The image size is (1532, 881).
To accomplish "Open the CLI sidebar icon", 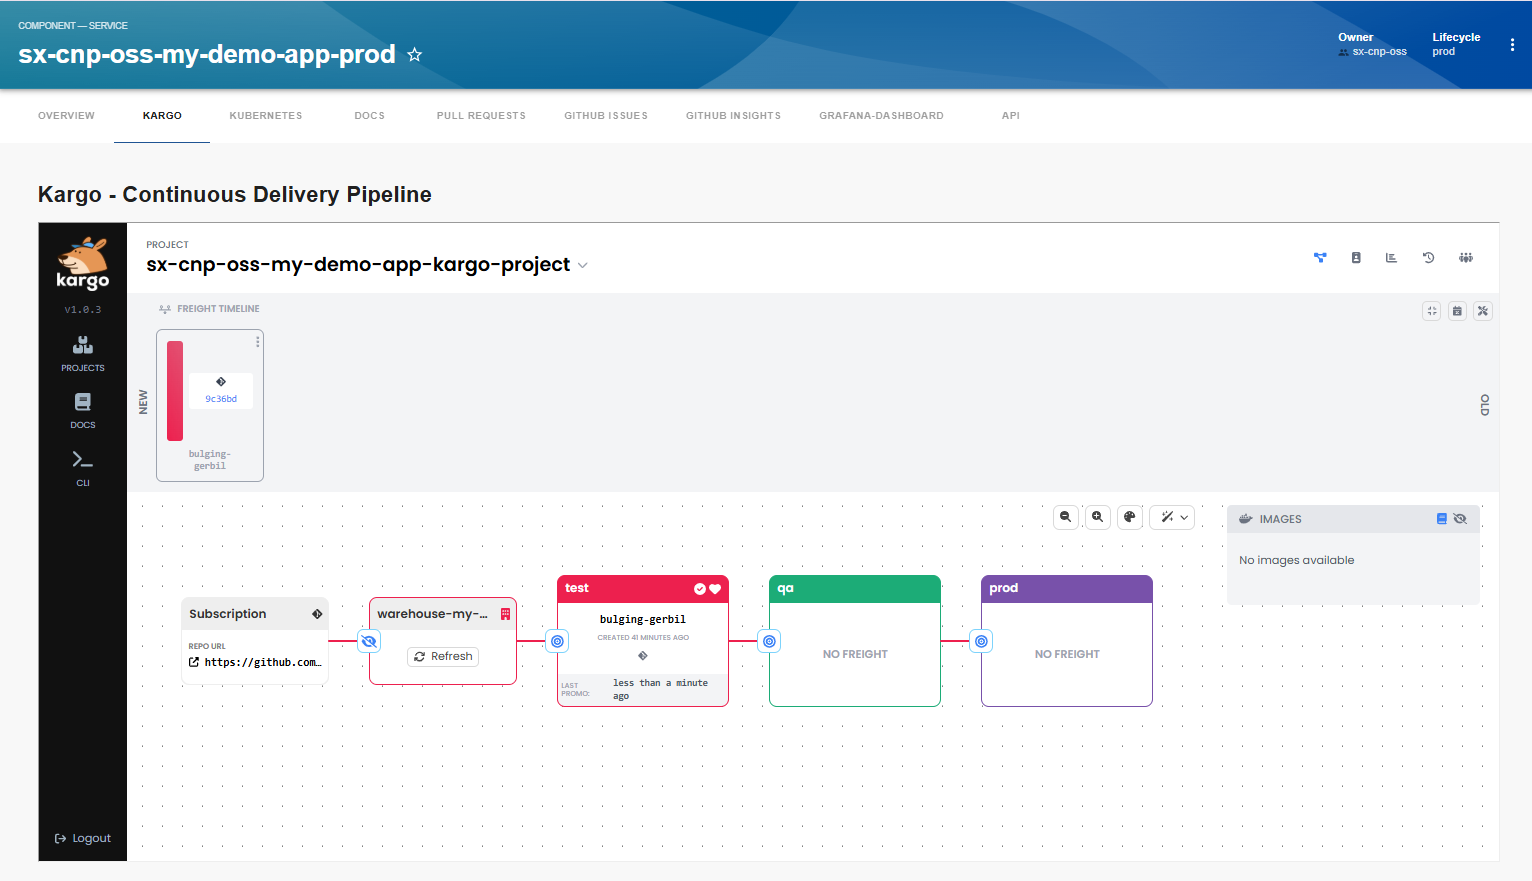I will pos(83,468).
